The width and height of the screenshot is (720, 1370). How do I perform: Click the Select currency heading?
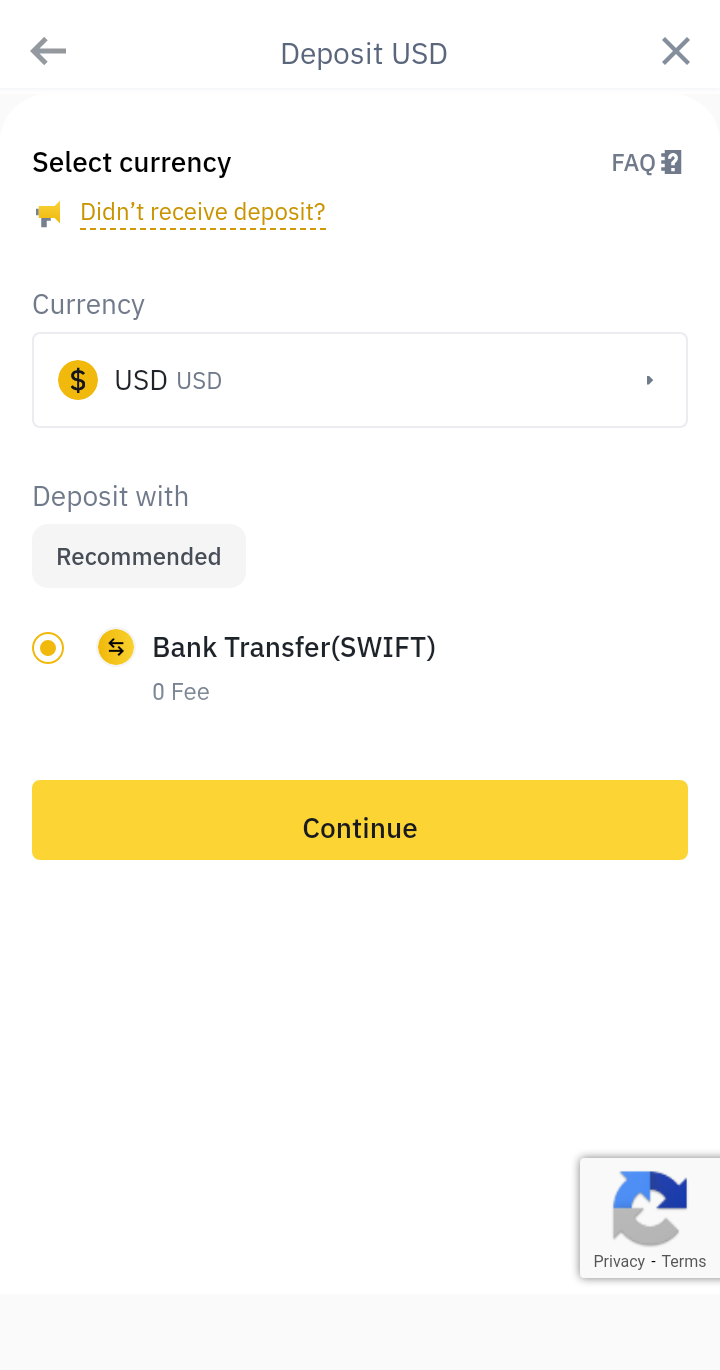pos(132,162)
